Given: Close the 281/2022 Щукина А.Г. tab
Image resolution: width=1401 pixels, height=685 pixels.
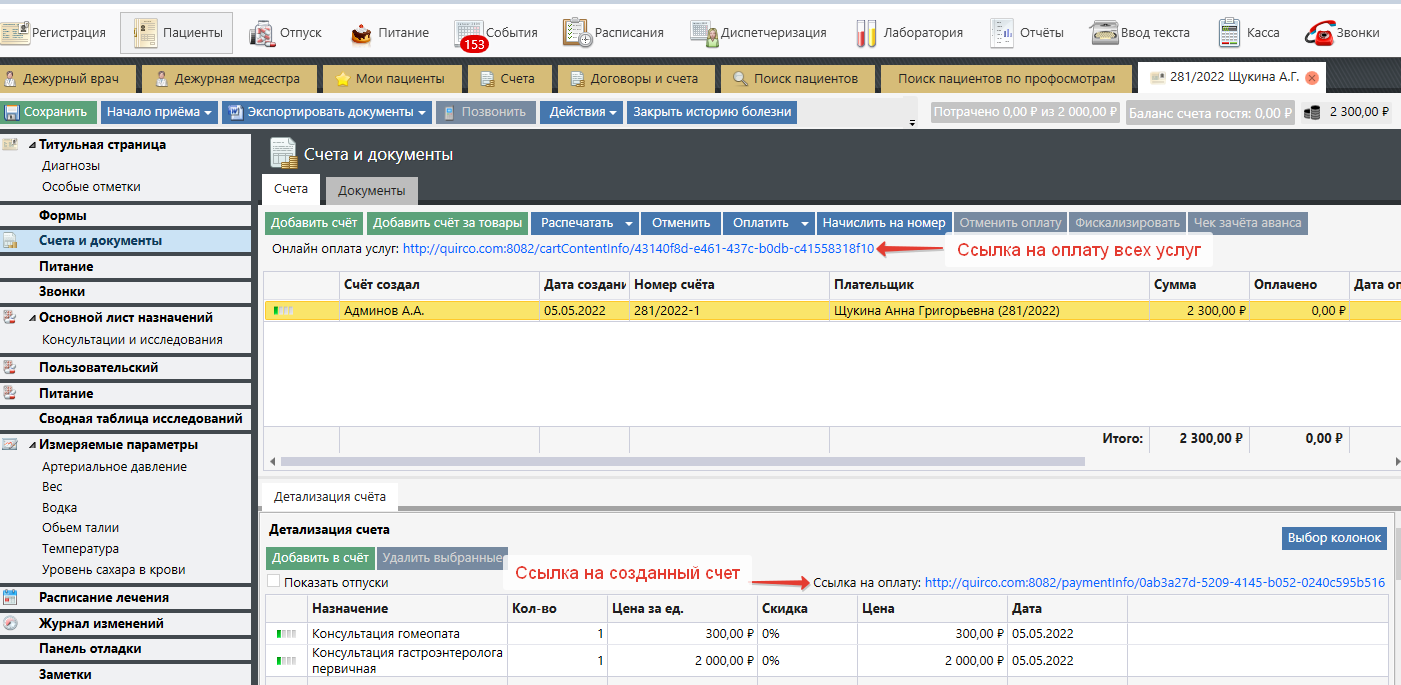Looking at the screenshot, I should coord(1311,78).
